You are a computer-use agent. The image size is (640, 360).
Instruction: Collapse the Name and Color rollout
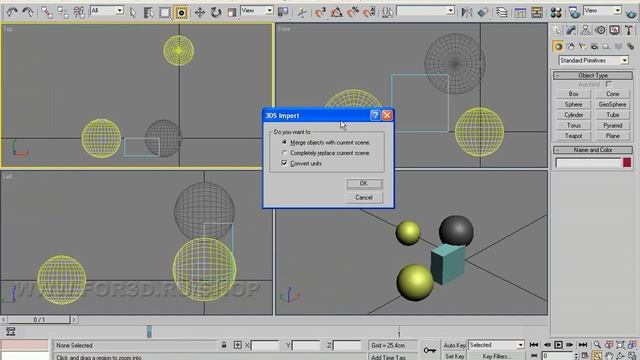tap(593, 150)
